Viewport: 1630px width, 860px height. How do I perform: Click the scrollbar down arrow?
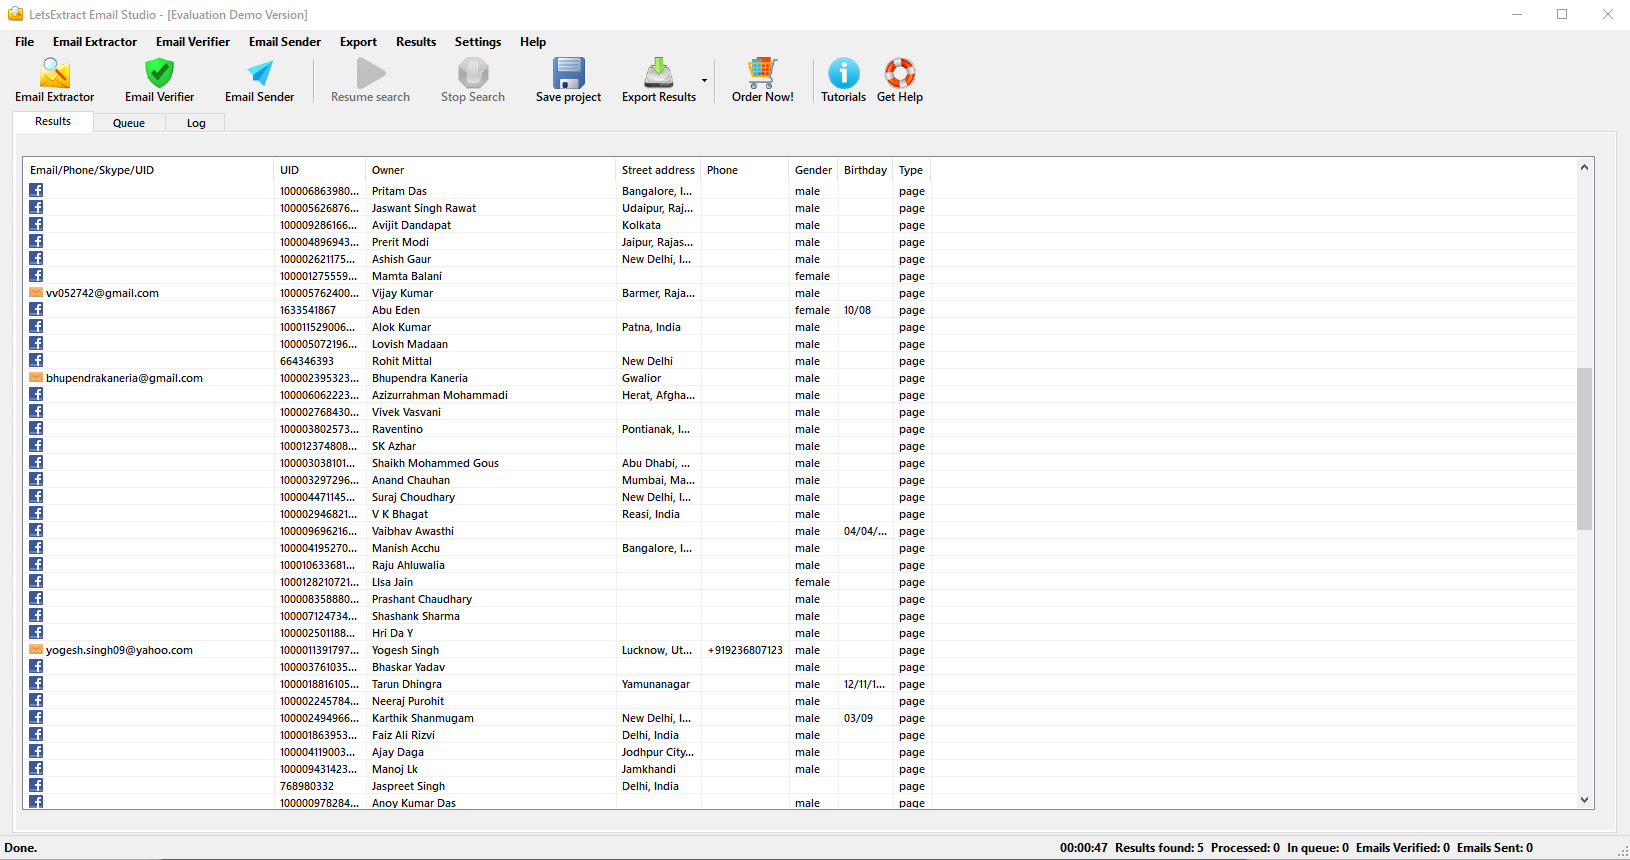point(1584,800)
